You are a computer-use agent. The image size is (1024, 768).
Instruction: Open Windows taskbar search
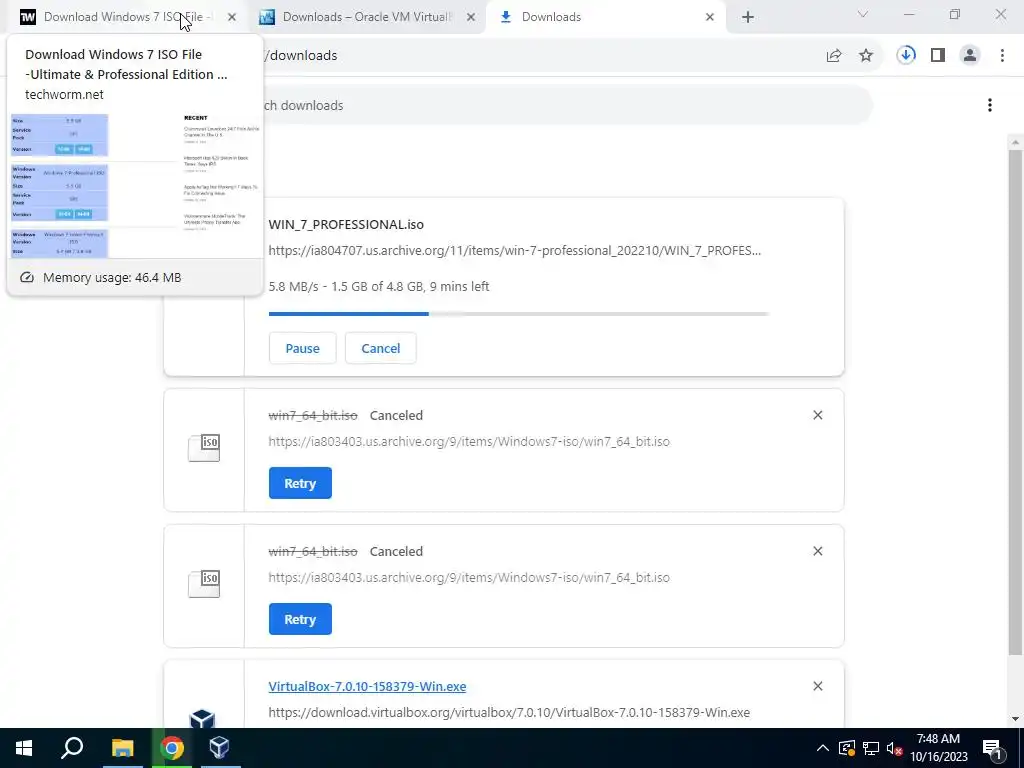pyautogui.click(x=72, y=748)
